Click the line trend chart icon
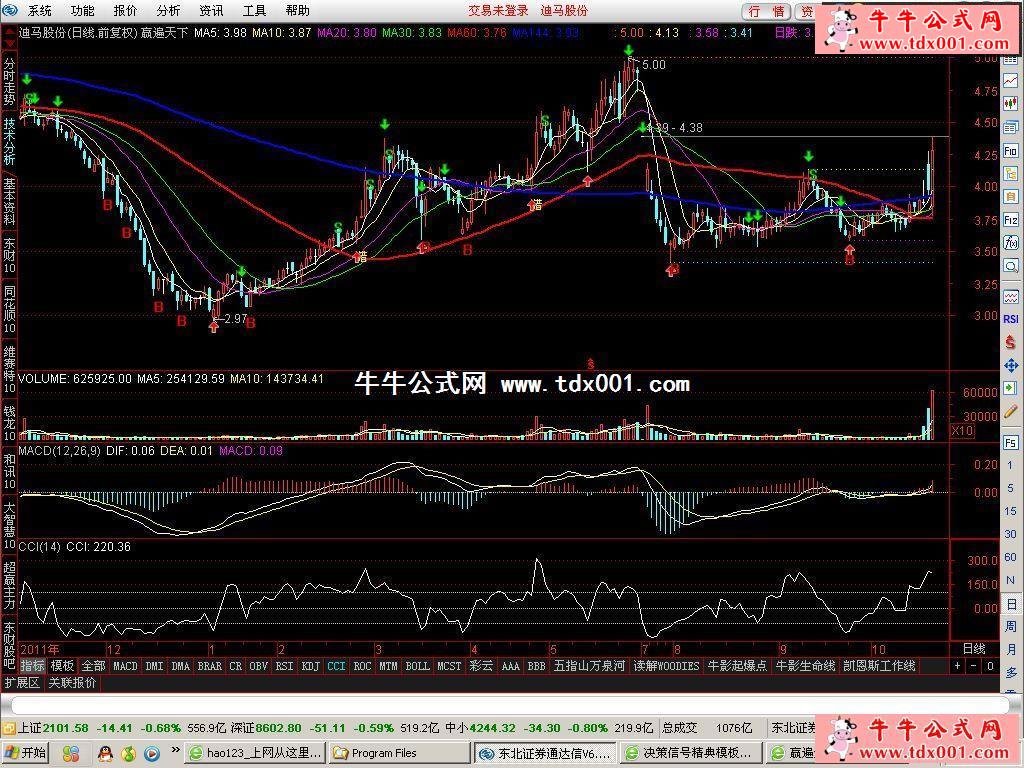This screenshot has width=1024, height=768. click(1011, 80)
